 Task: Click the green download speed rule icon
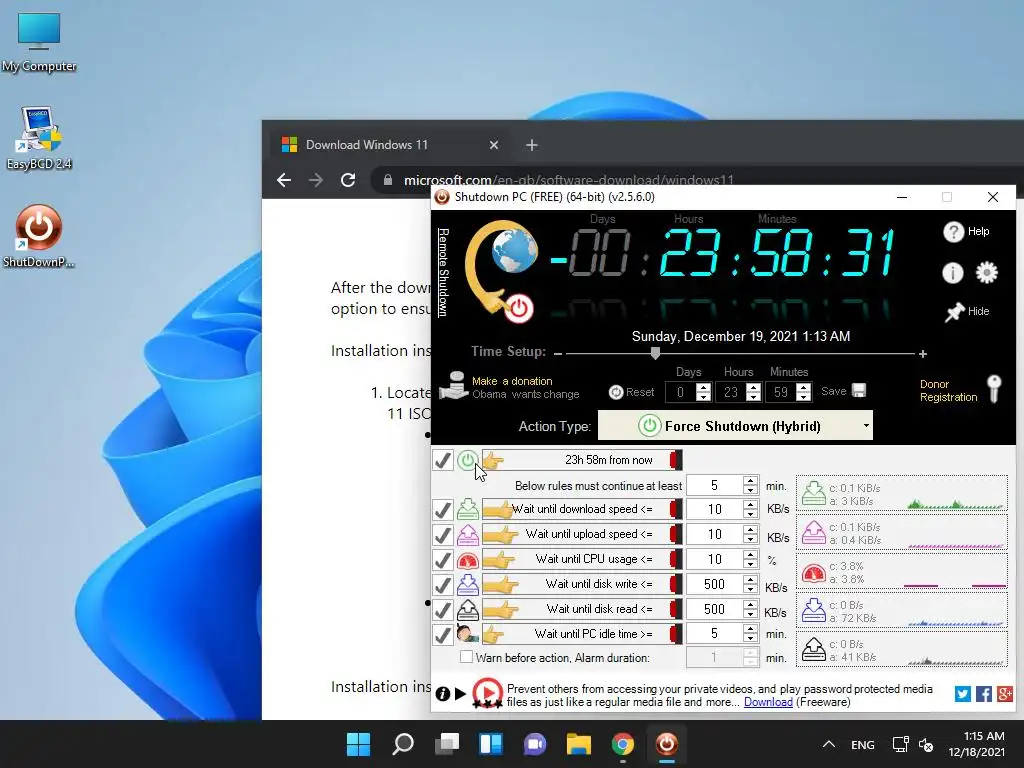point(468,509)
